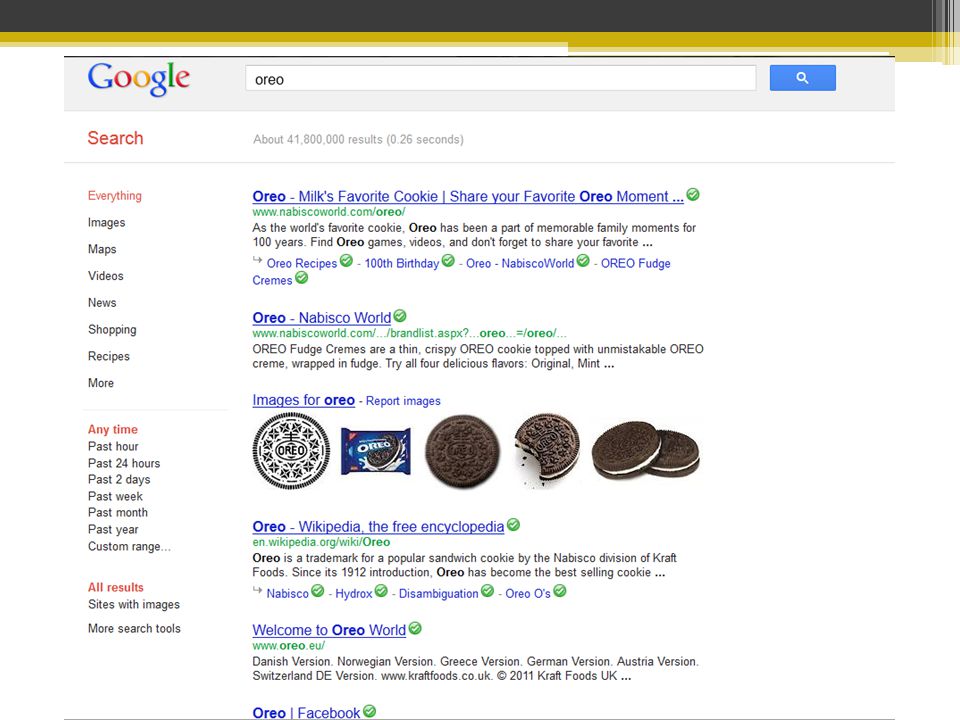Open Oreo - Milk's Favorite Cookie result
The width and height of the screenshot is (960, 720).
[468, 197]
